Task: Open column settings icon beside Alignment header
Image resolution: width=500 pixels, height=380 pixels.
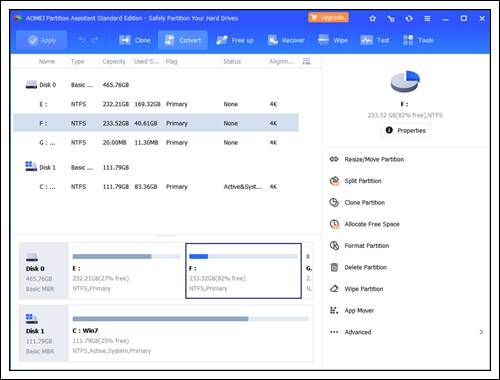Action: (x=306, y=61)
